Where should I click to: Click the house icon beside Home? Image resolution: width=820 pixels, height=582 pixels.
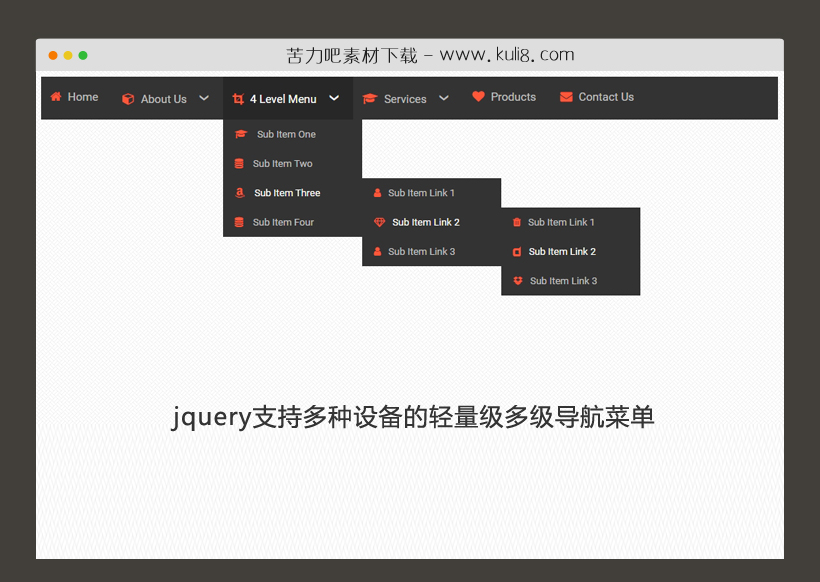coord(57,97)
